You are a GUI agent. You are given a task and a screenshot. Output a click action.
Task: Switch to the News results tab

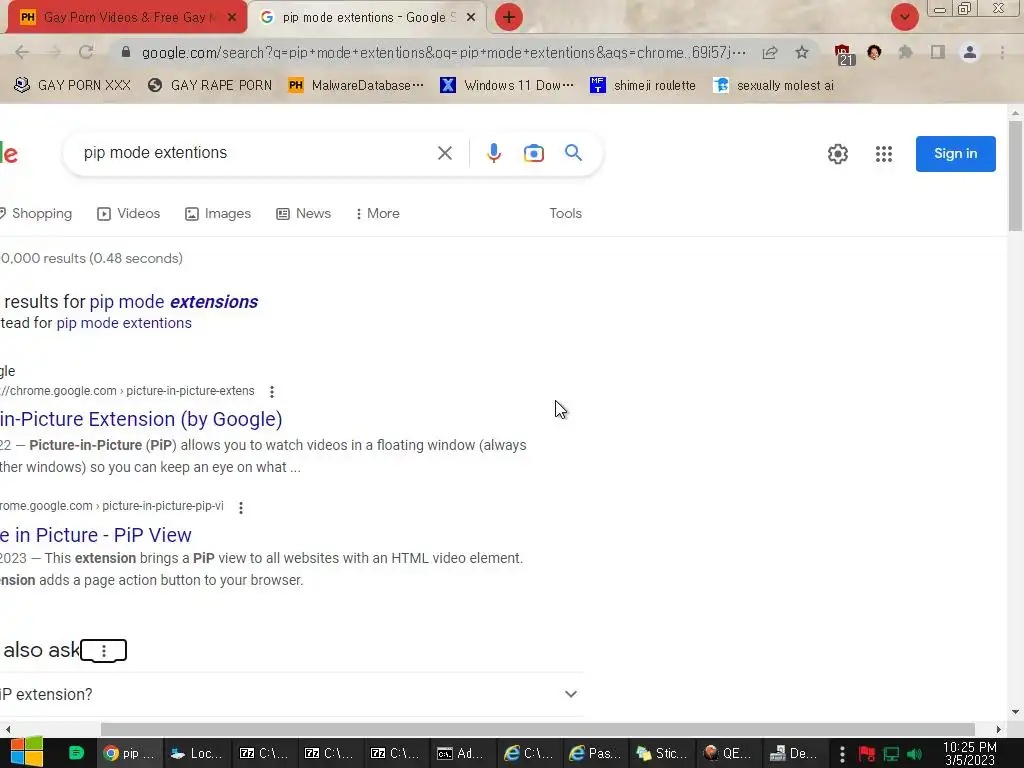(x=304, y=214)
